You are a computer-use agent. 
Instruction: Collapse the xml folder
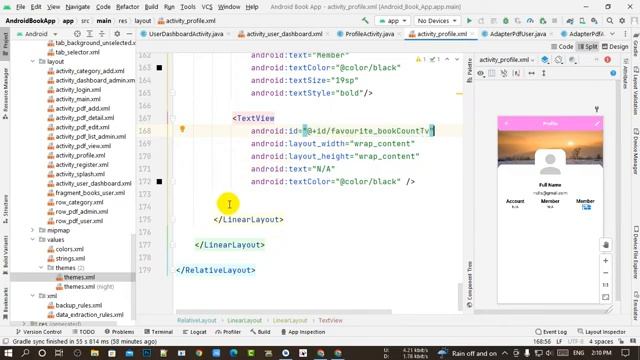(x=33, y=296)
